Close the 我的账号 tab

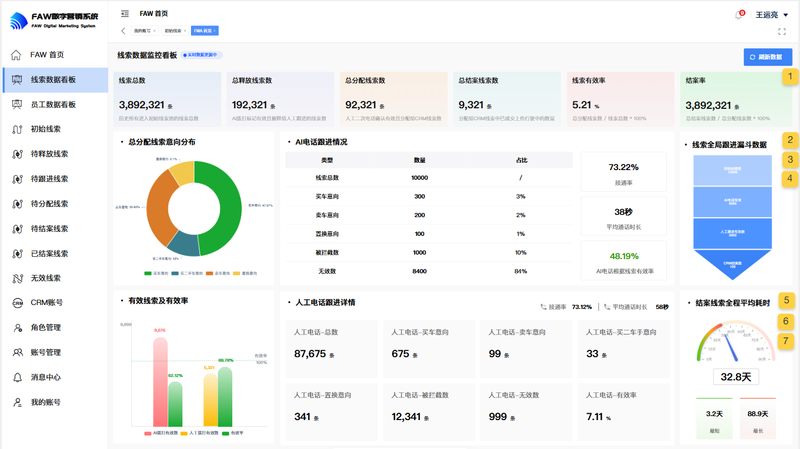(x=155, y=31)
